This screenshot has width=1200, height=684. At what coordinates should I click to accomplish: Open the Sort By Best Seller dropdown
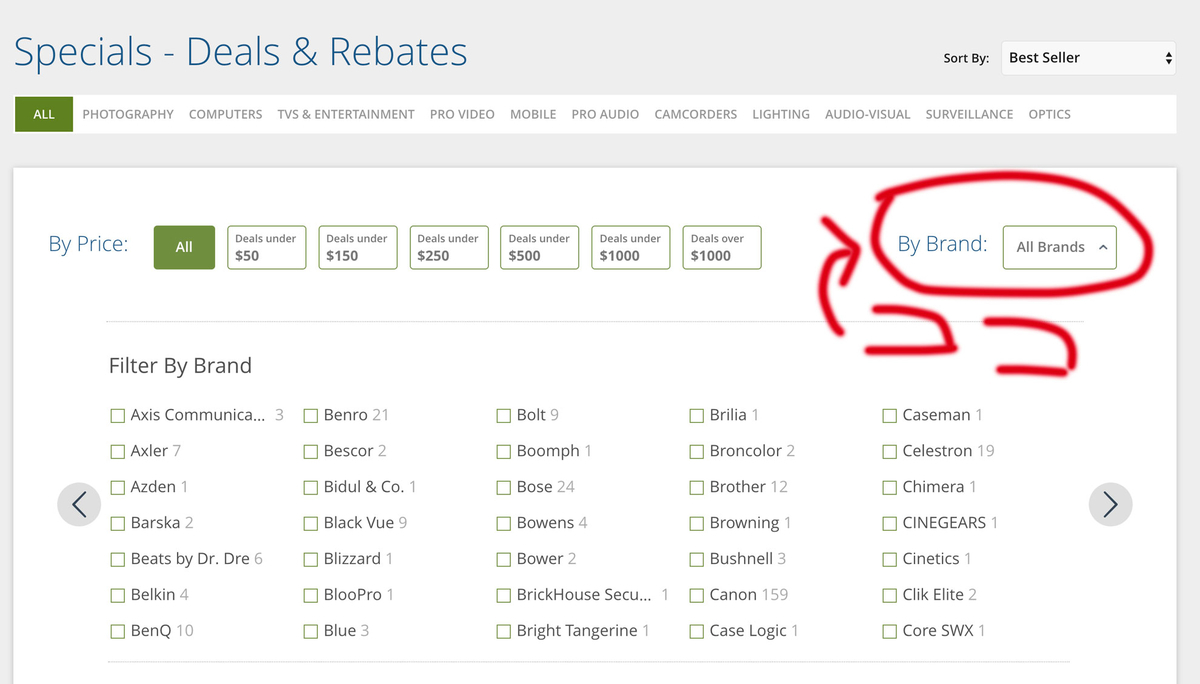[x=1088, y=58]
